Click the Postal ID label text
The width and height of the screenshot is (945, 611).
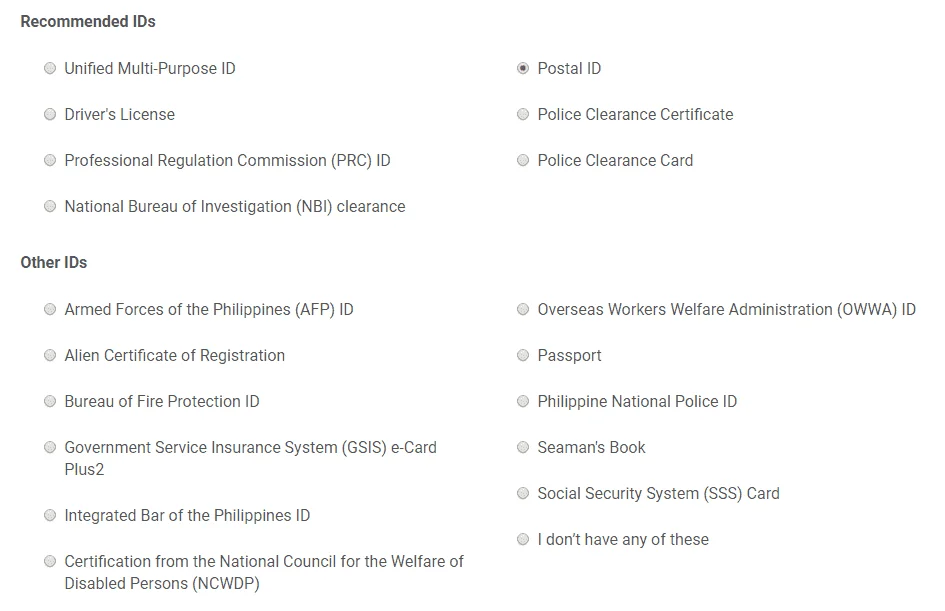[x=569, y=69]
